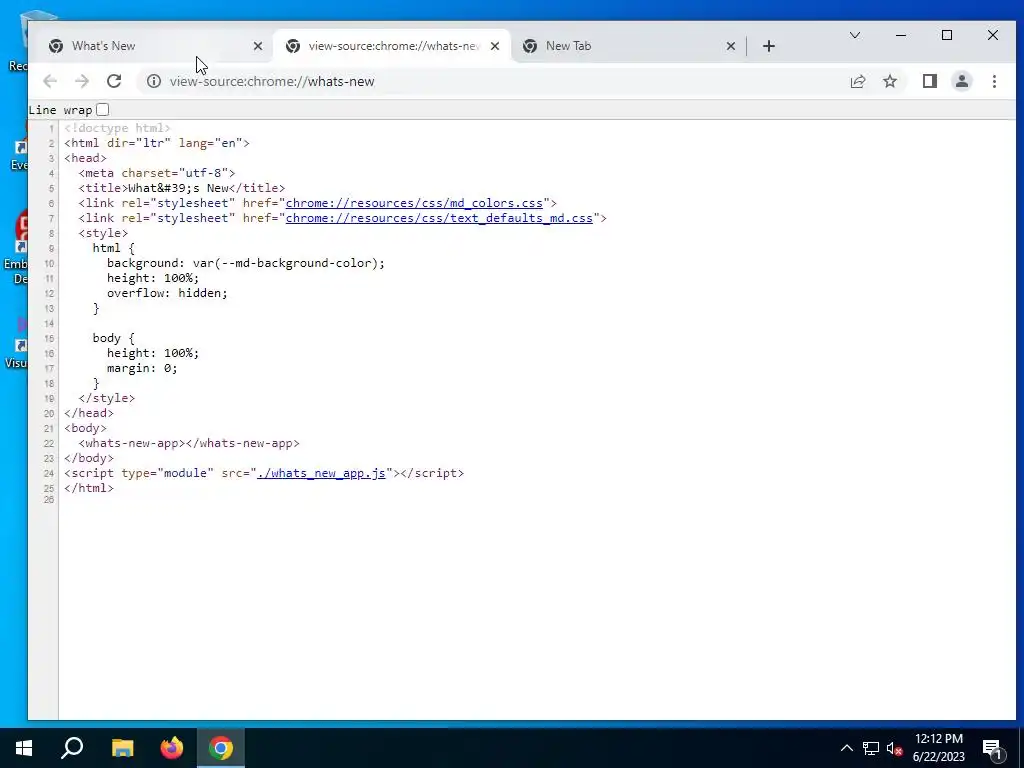Open the taskbar clock showing 12:12 PM
The height and width of the screenshot is (768, 1024).
coord(938,748)
